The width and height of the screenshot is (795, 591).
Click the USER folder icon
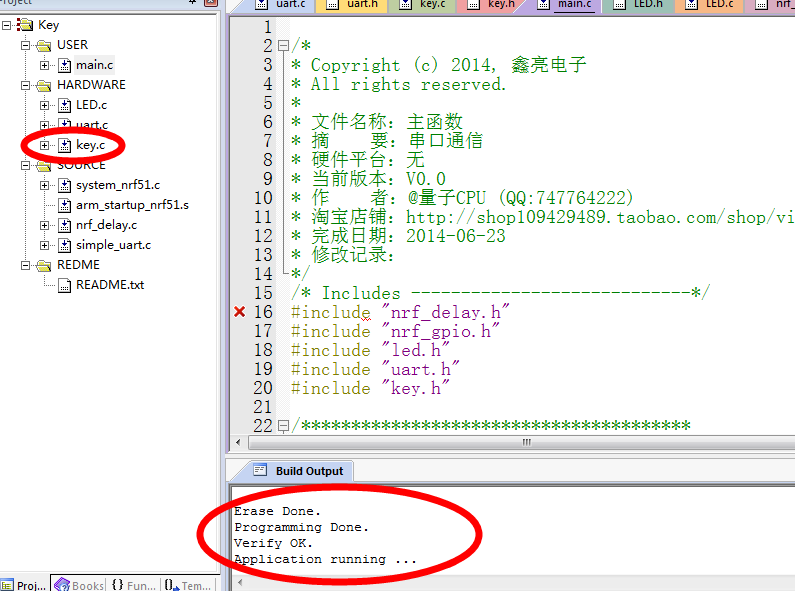[43, 45]
